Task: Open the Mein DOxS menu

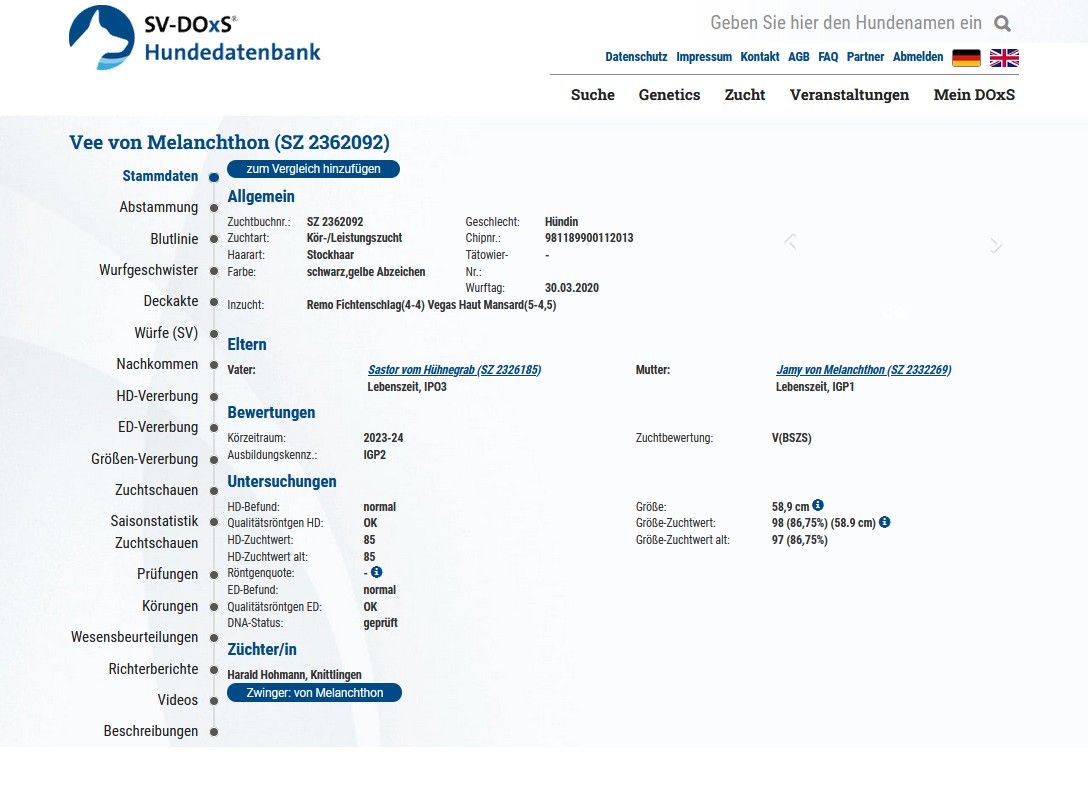Action: (x=974, y=95)
